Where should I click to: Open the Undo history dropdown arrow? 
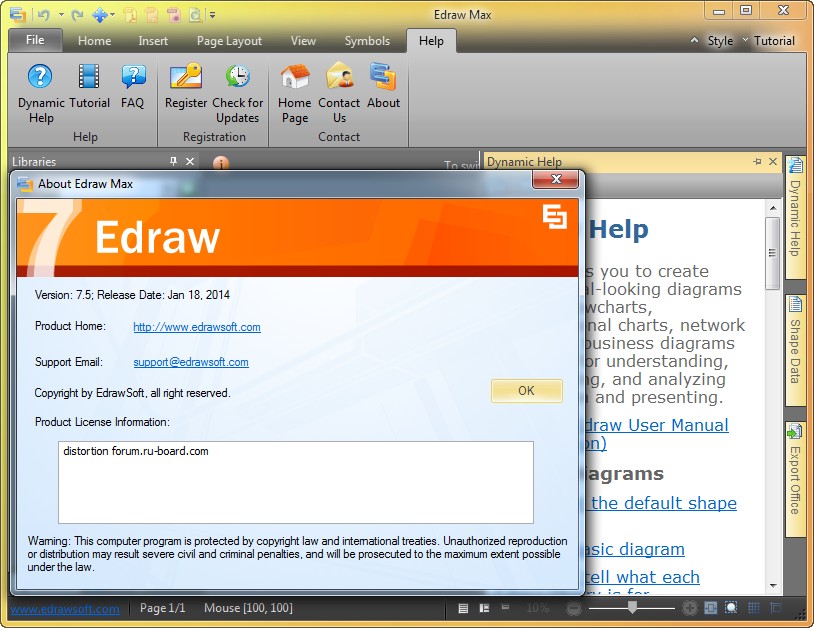pyautogui.click(x=61, y=15)
